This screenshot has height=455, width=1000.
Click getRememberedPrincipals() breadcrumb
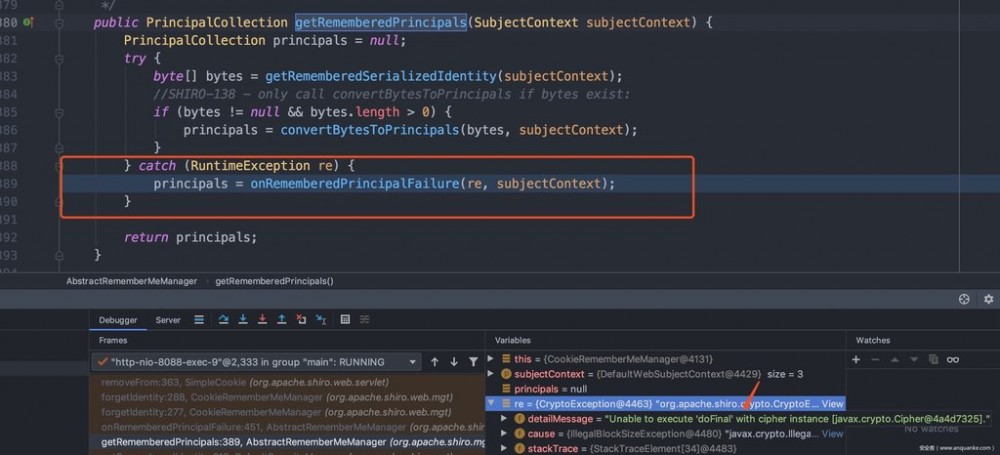point(275,281)
